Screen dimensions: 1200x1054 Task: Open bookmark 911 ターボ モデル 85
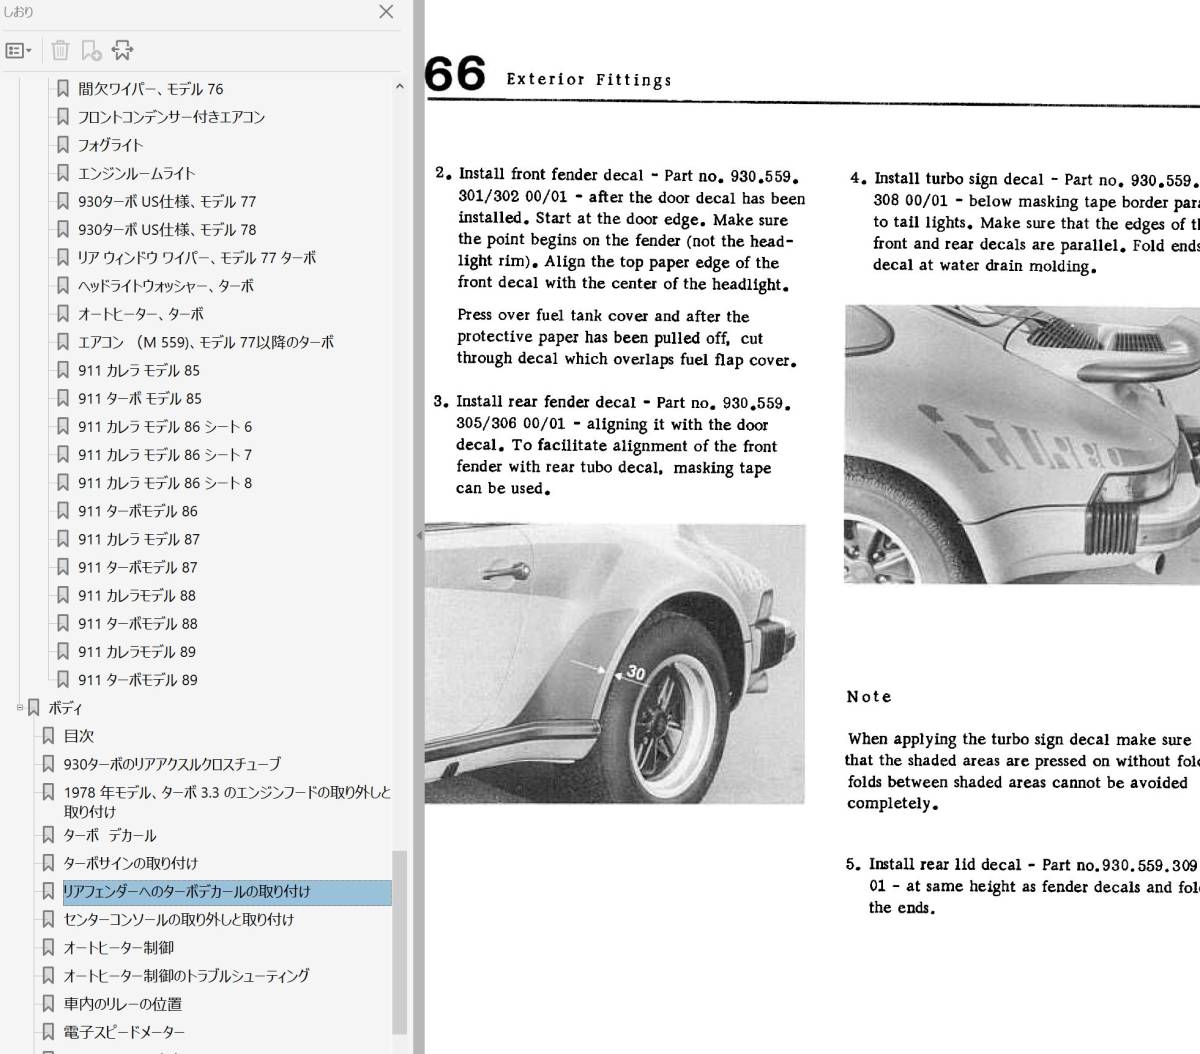(139, 398)
